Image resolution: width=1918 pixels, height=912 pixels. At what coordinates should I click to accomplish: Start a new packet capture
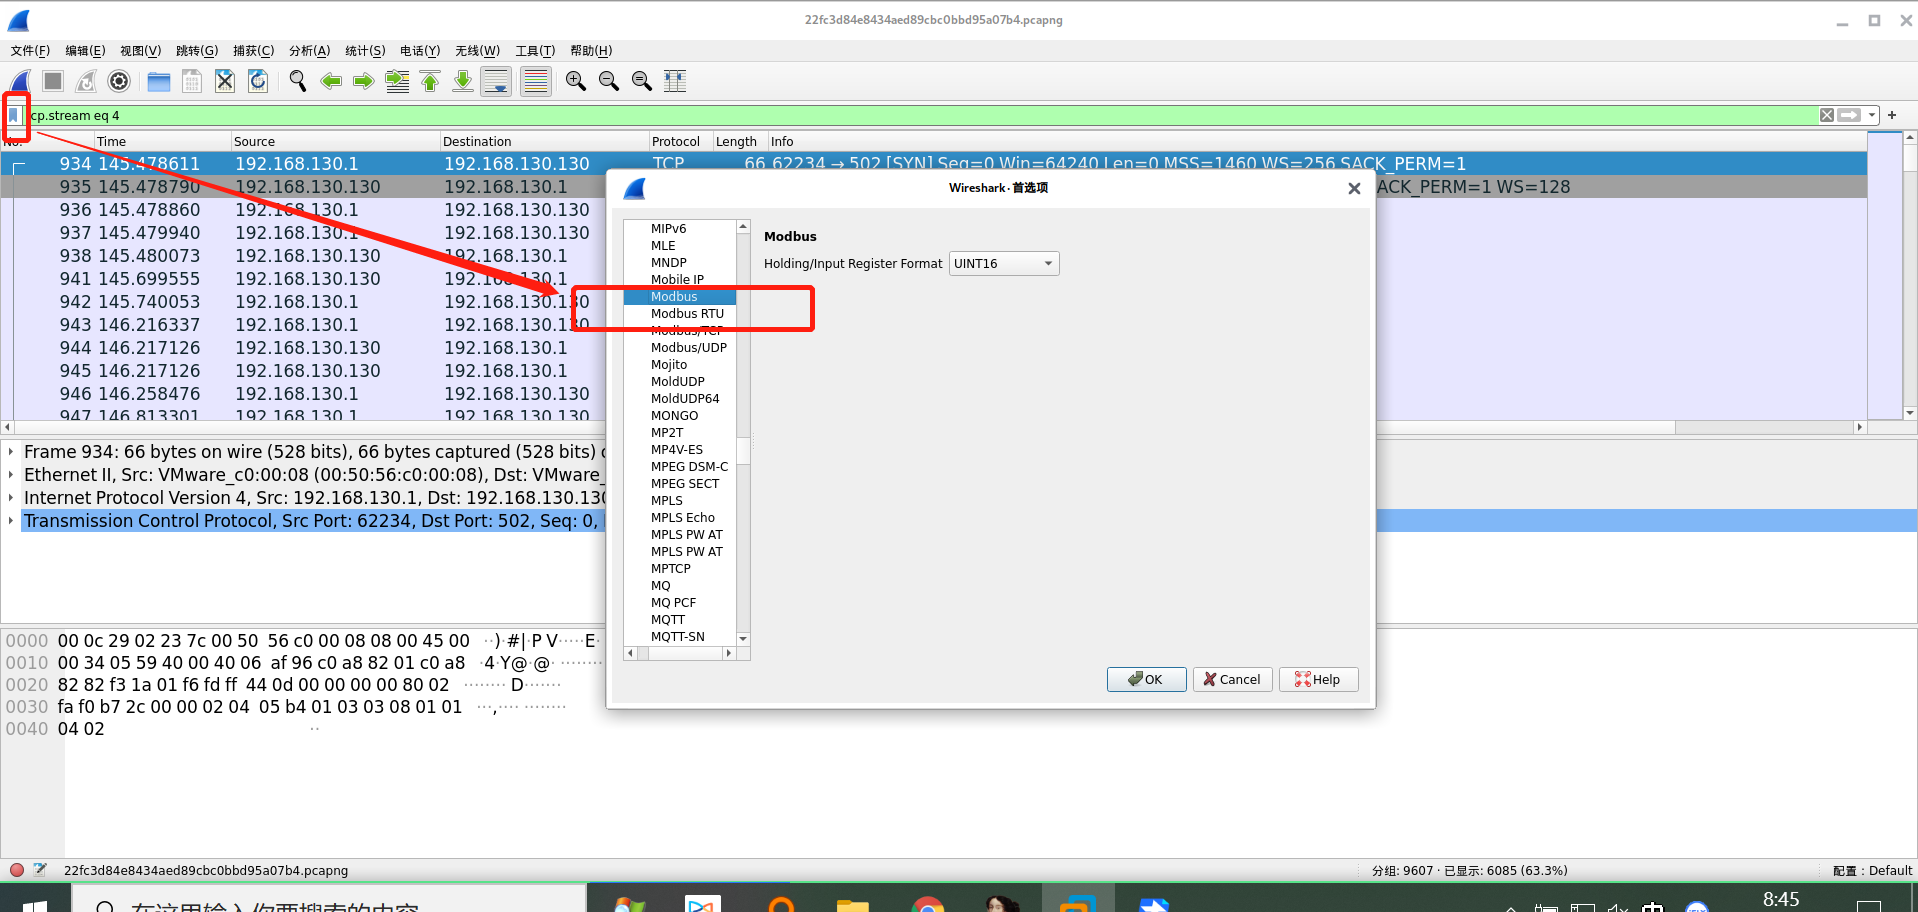coord(19,81)
